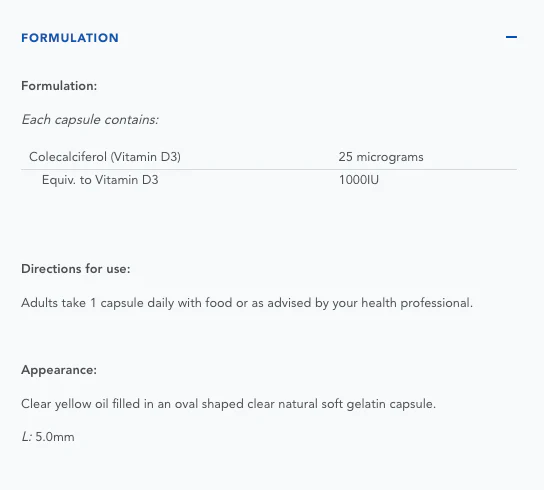This screenshot has height=490, width=544.
Task: Click the 1000IU value
Action: click(359, 180)
